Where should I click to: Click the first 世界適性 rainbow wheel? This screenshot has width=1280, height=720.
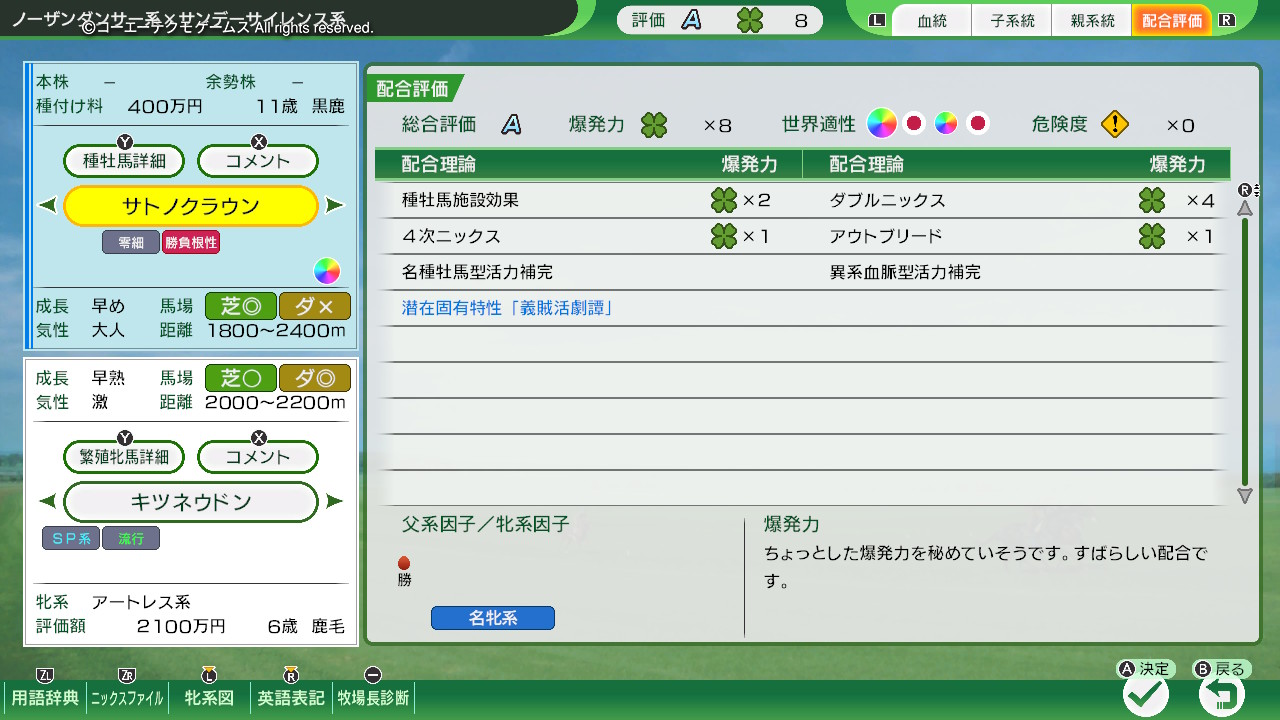[x=881, y=124]
